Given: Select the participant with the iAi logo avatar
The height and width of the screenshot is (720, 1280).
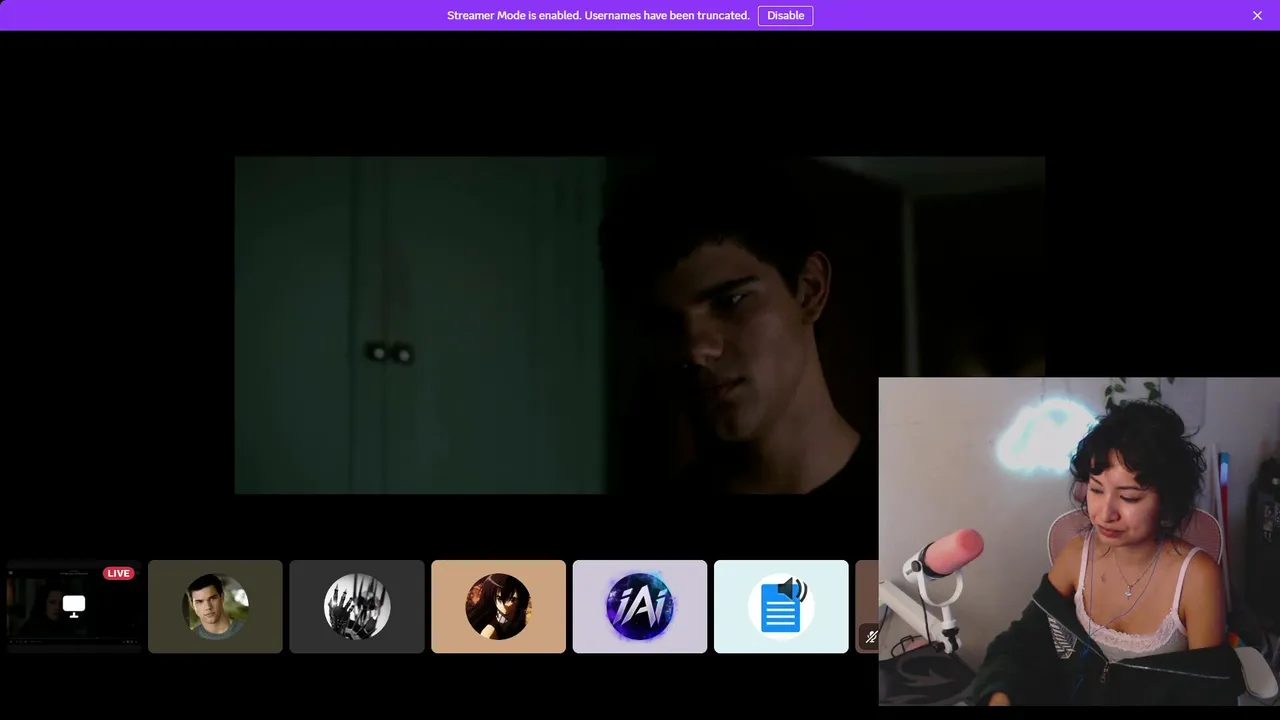Looking at the screenshot, I should [640, 606].
